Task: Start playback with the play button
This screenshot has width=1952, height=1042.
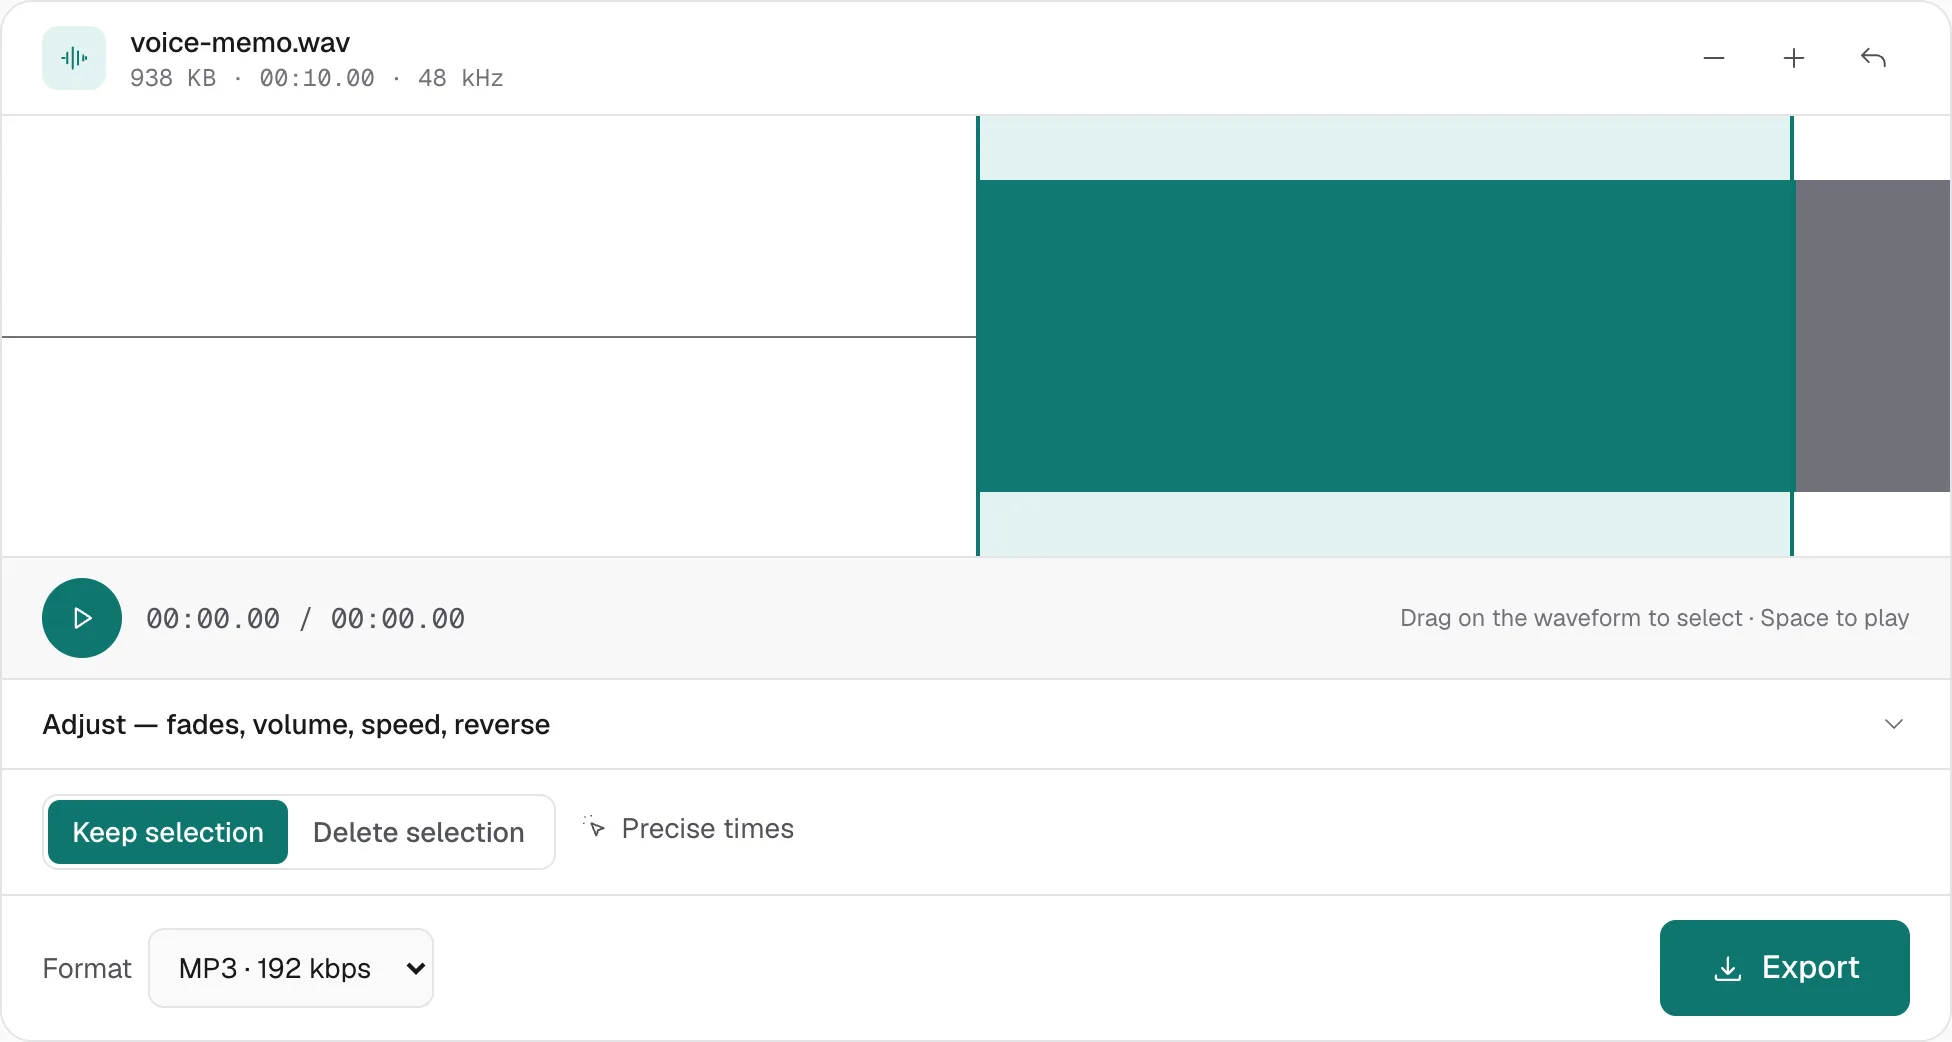Action: pyautogui.click(x=82, y=618)
